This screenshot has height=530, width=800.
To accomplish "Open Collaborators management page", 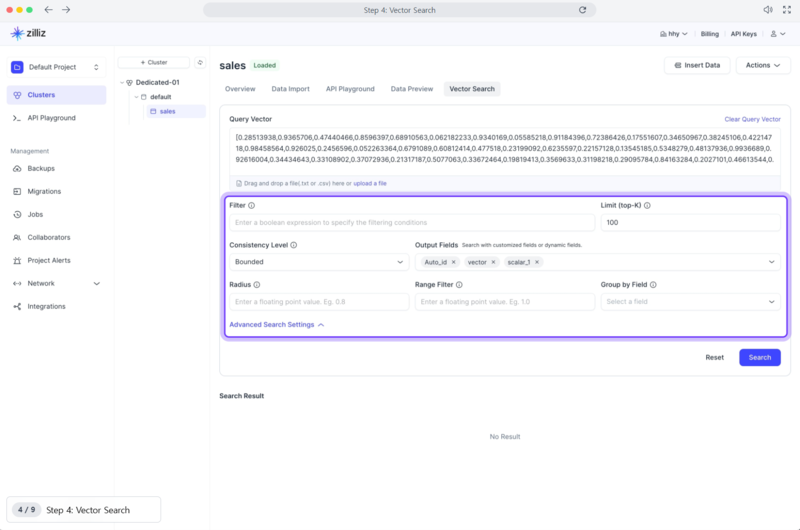I will pyautogui.click(x=48, y=237).
